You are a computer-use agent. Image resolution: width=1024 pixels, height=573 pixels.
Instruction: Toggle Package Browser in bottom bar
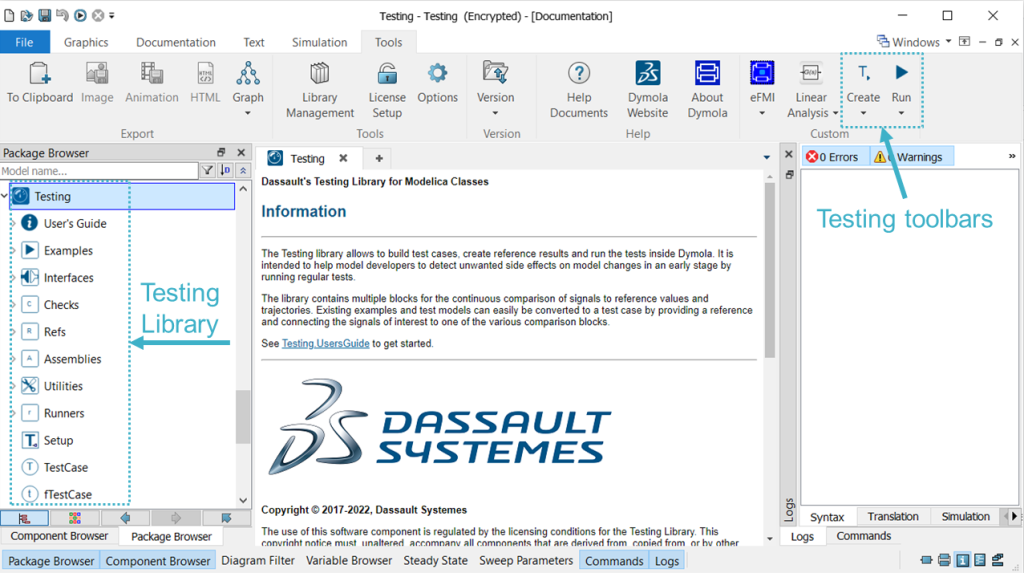pyautogui.click(x=51, y=561)
